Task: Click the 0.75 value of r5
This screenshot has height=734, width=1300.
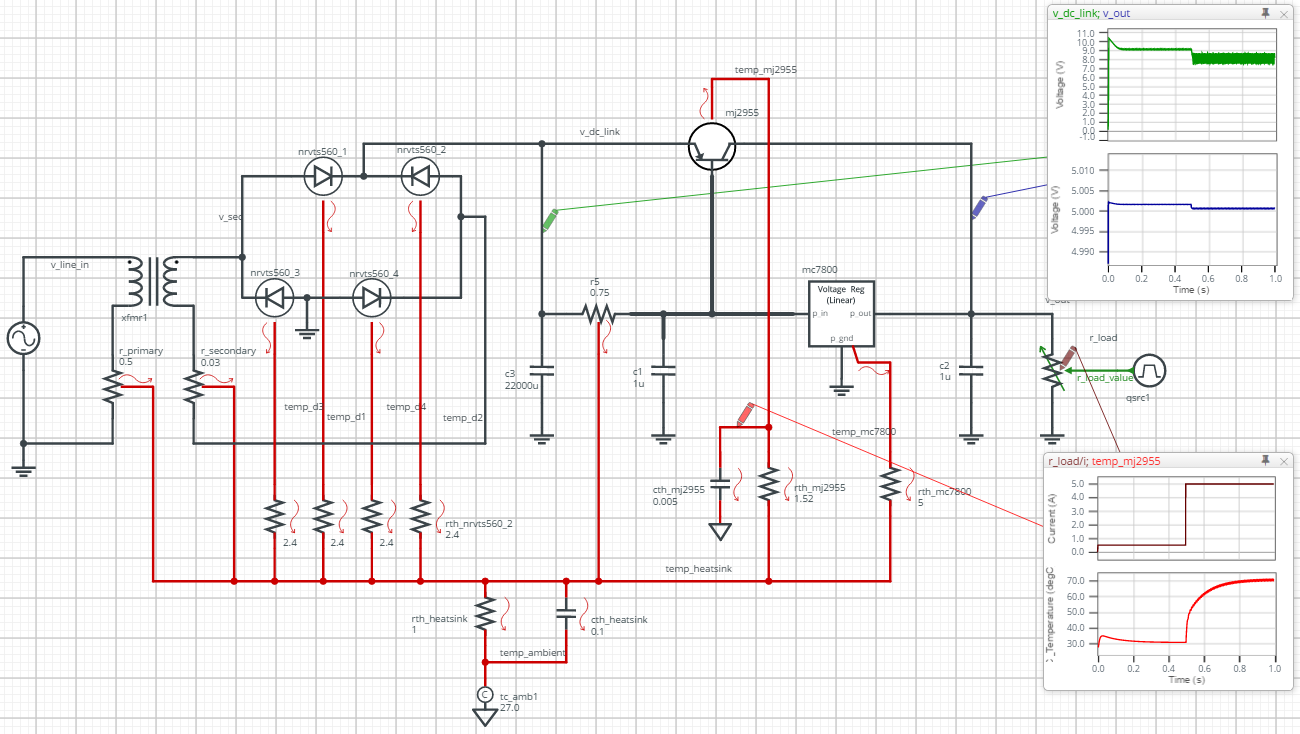Action: [x=600, y=292]
